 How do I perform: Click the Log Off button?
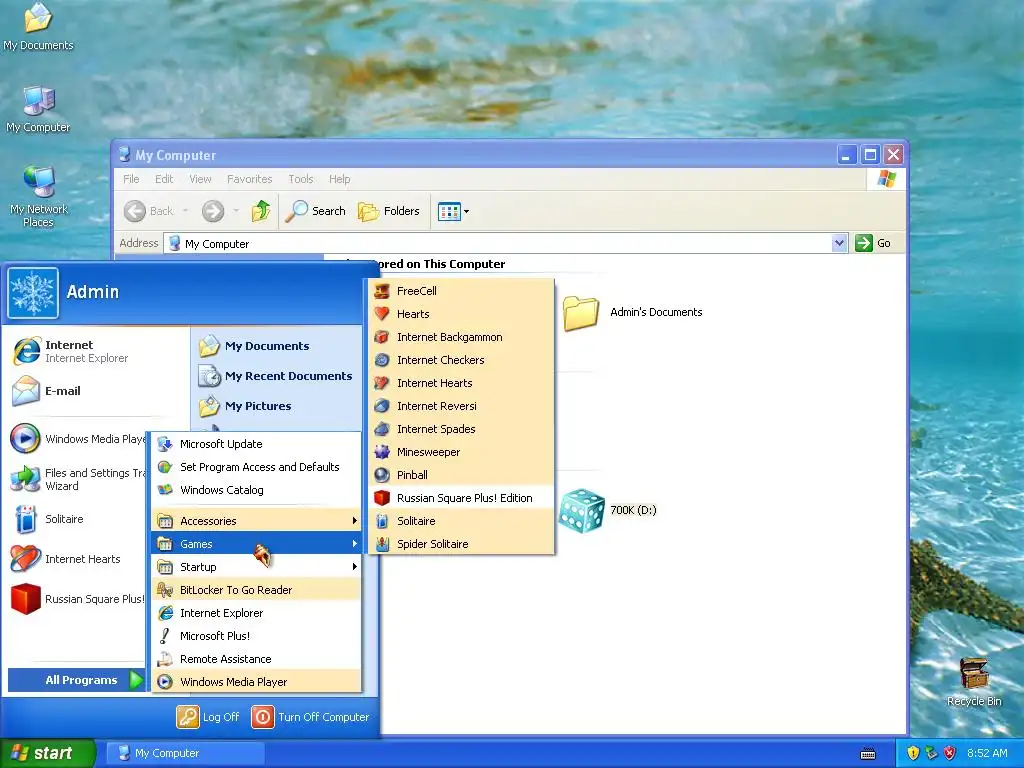pos(208,717)
